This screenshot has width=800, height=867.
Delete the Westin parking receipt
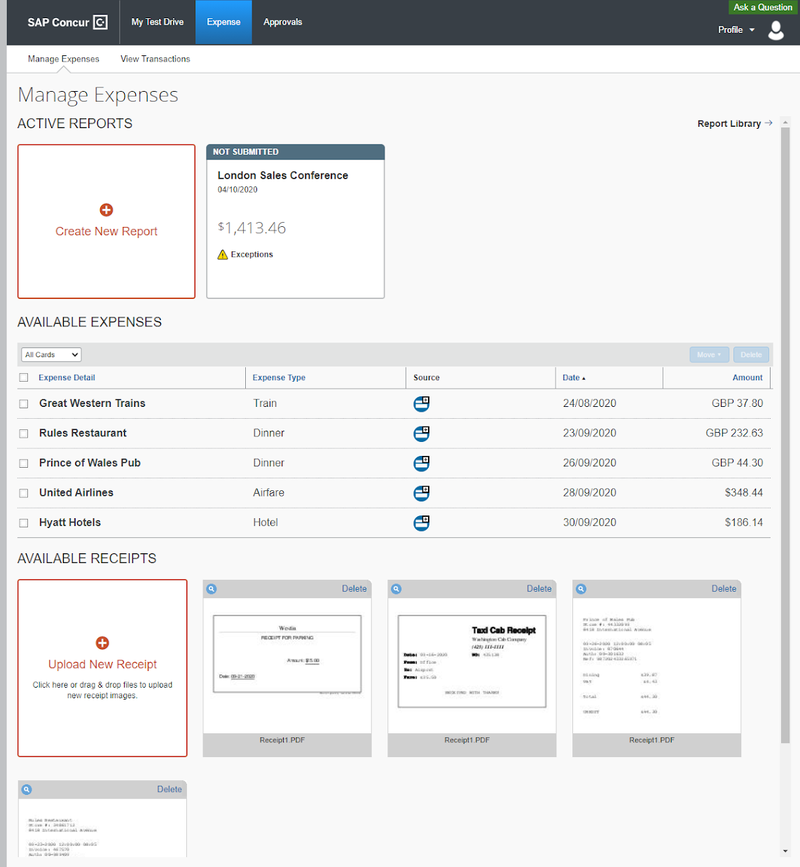point(354,589)
